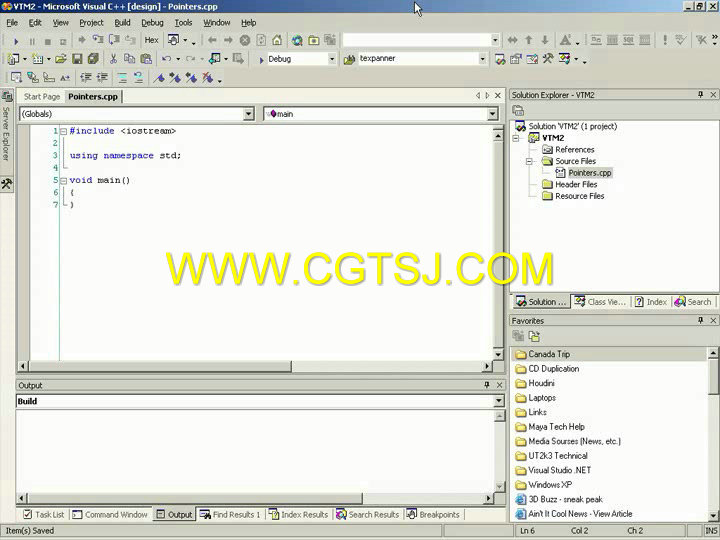Switch to the Index tab
720x540 pixels.
651,302
